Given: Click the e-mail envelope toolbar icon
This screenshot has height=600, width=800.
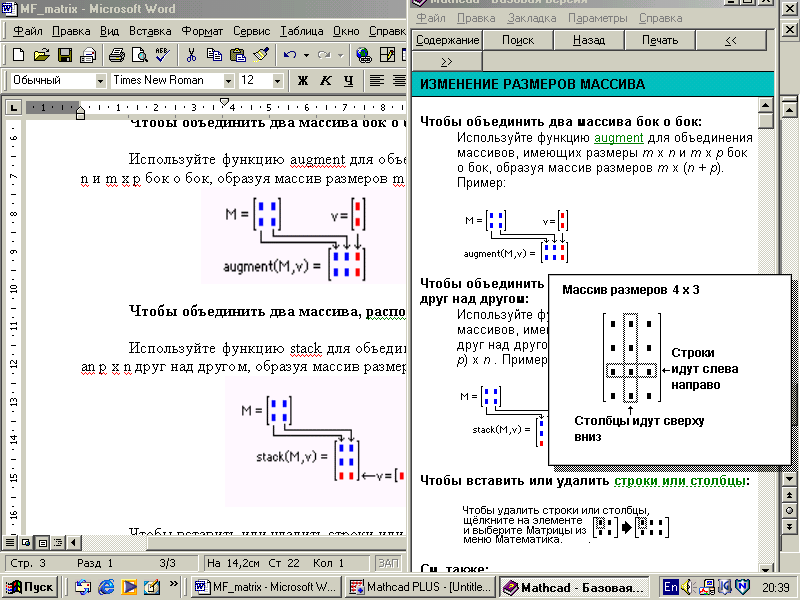Looking at the screenshot, I should (88, 55).
